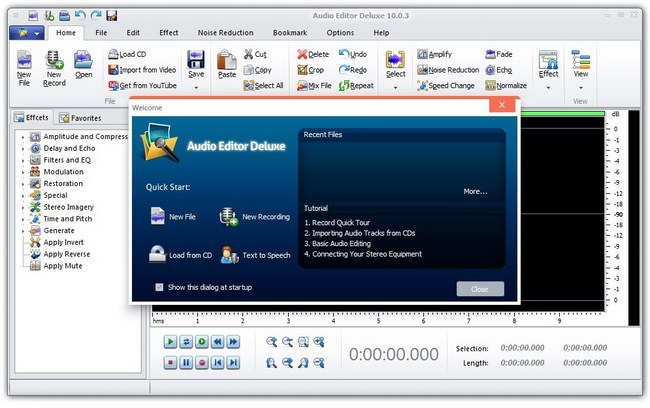Apply the Amplify effect
Viewport: 650px width, 408px height.
point(434,54)
